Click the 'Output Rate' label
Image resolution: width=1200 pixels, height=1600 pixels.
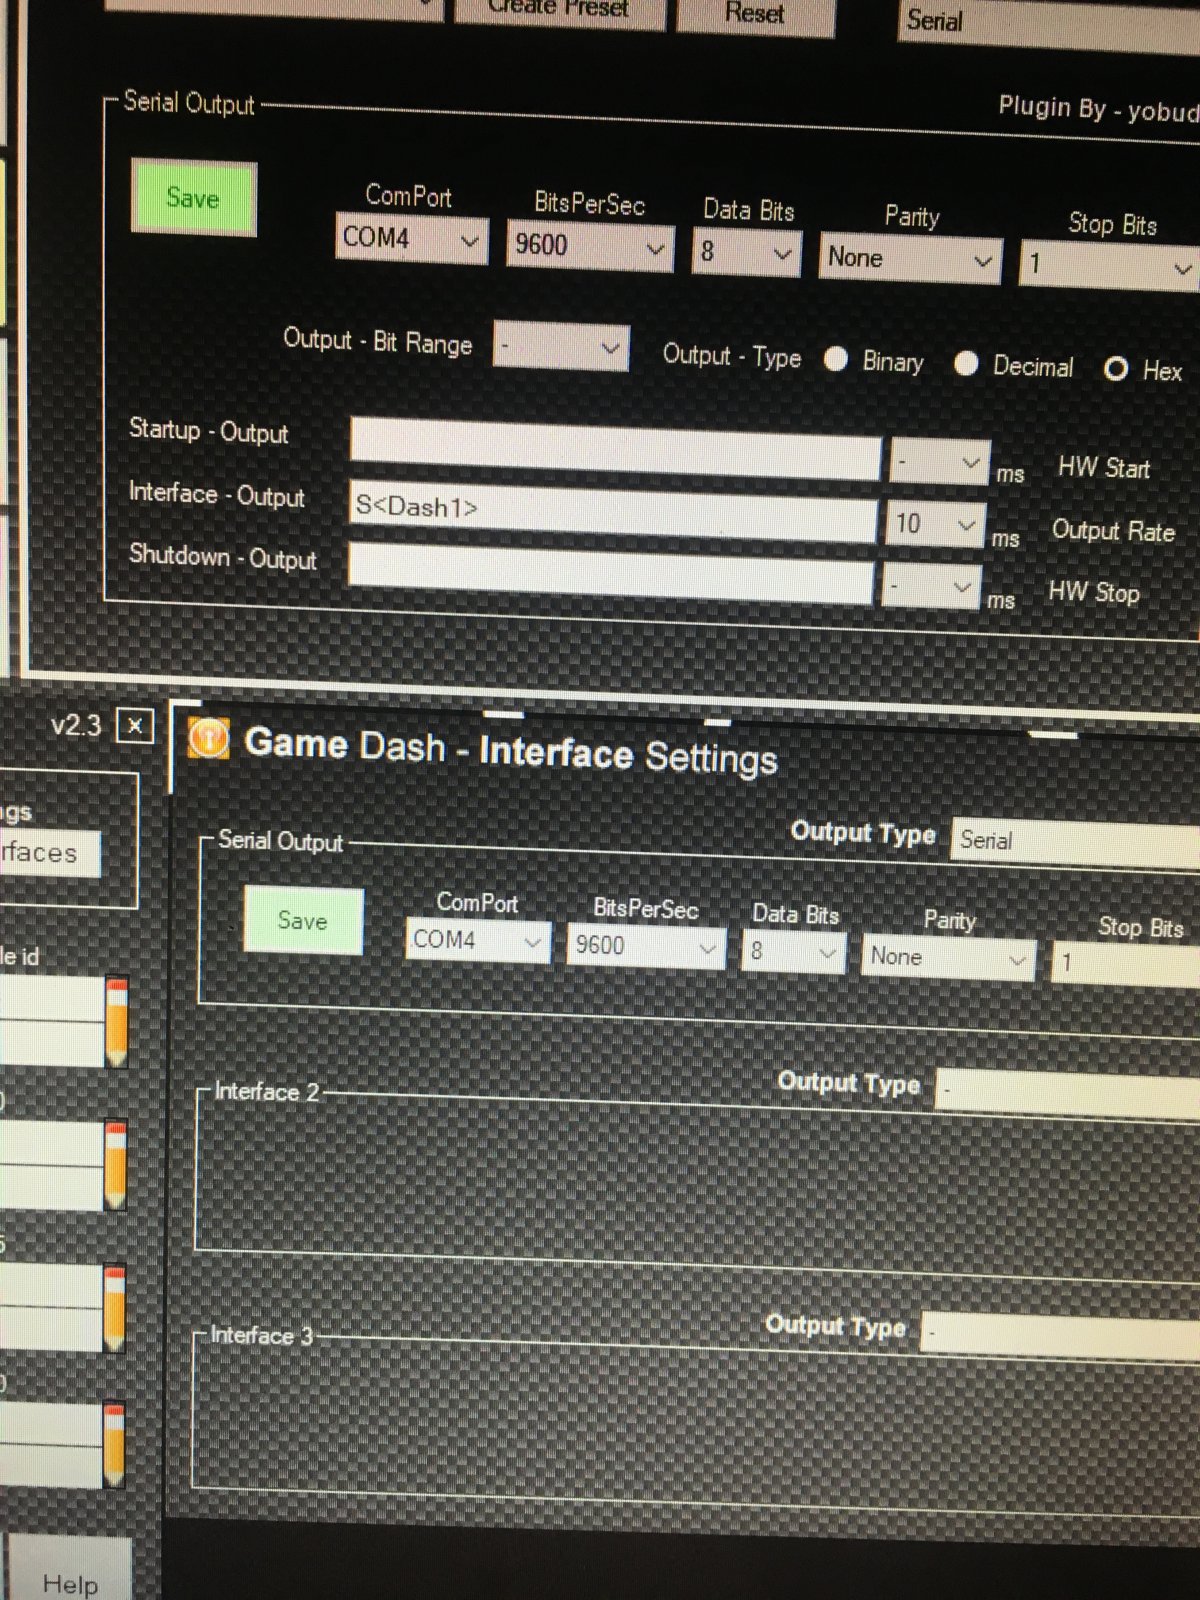click(x=1113, y=531)
